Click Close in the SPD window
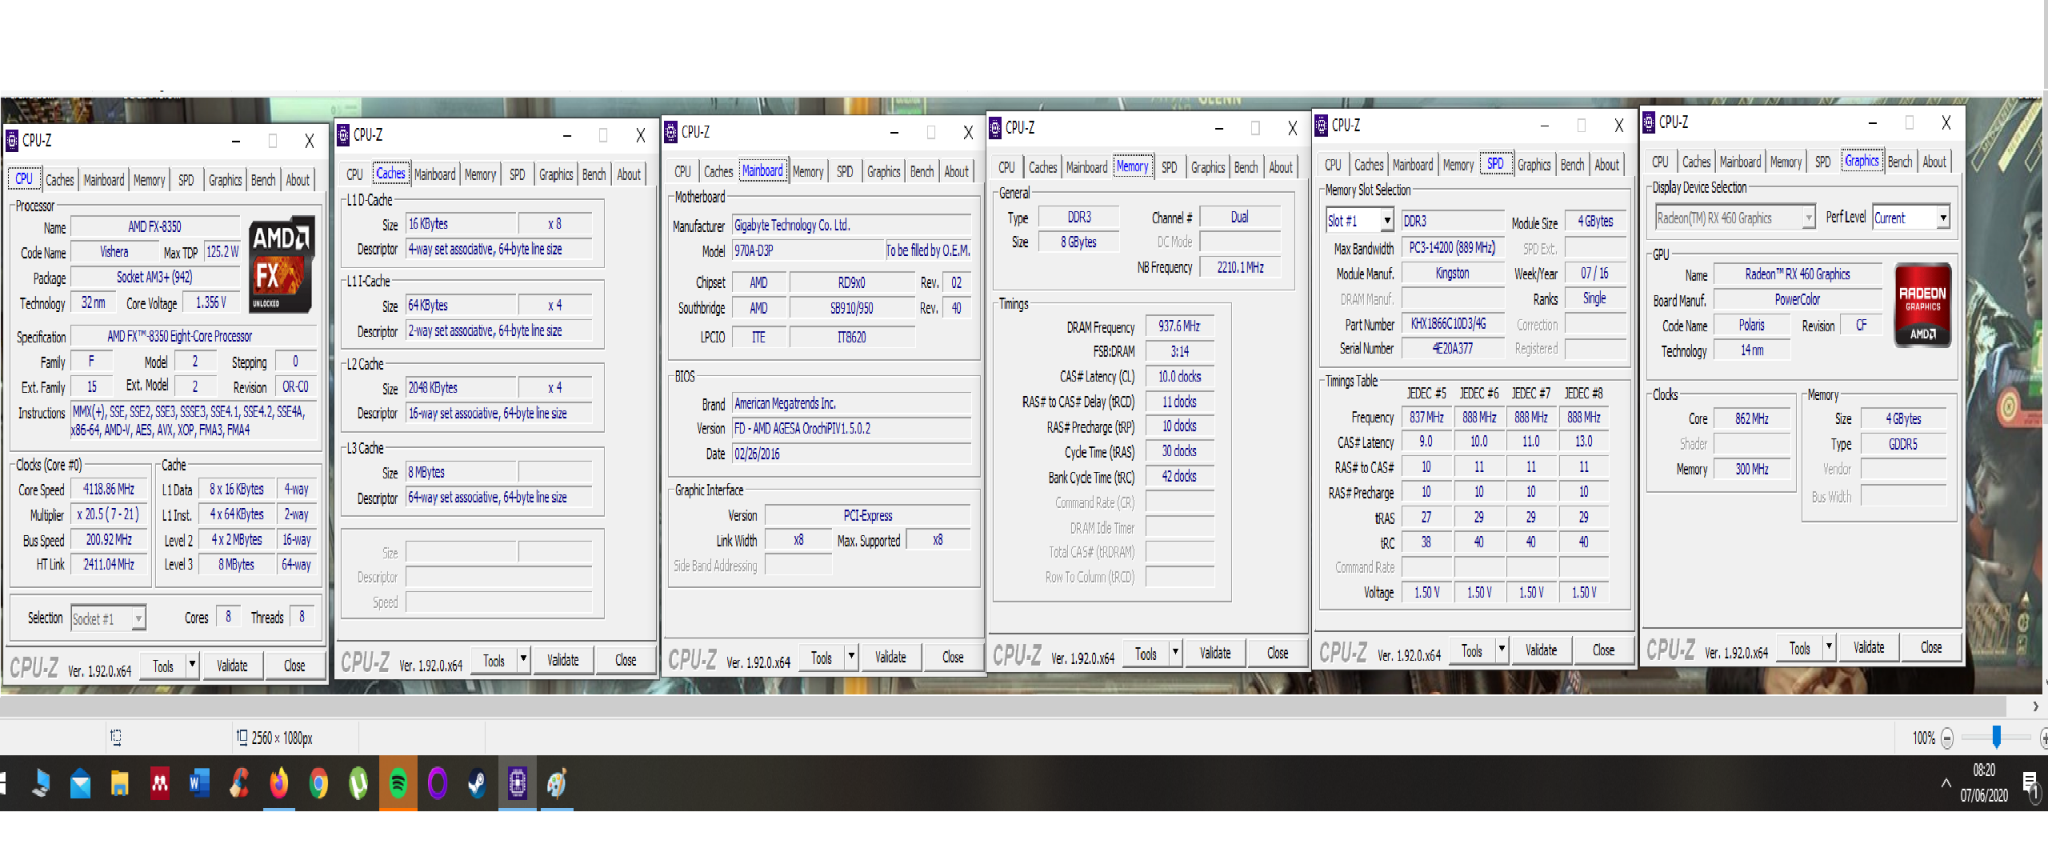2048x864 pixels. click(x=1604, y=650)
